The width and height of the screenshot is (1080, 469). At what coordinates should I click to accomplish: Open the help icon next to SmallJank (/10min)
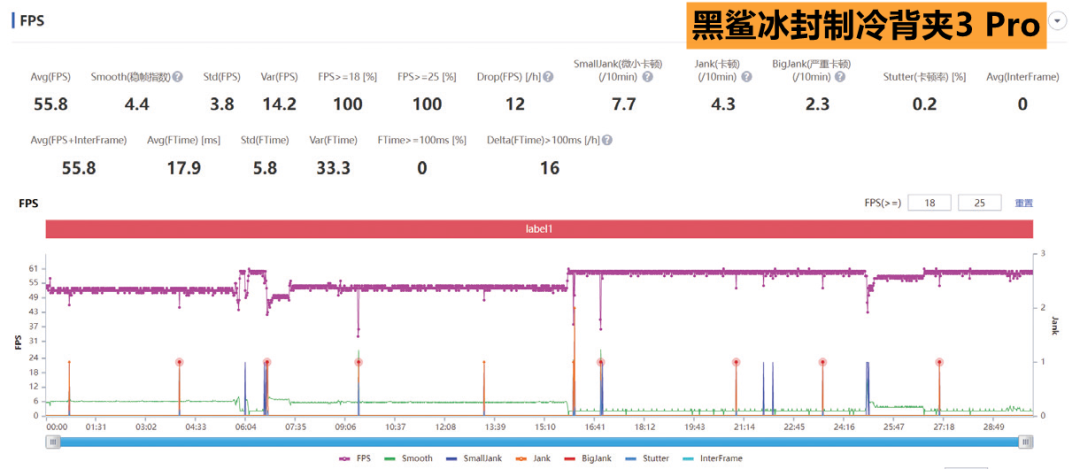[647, 77]
